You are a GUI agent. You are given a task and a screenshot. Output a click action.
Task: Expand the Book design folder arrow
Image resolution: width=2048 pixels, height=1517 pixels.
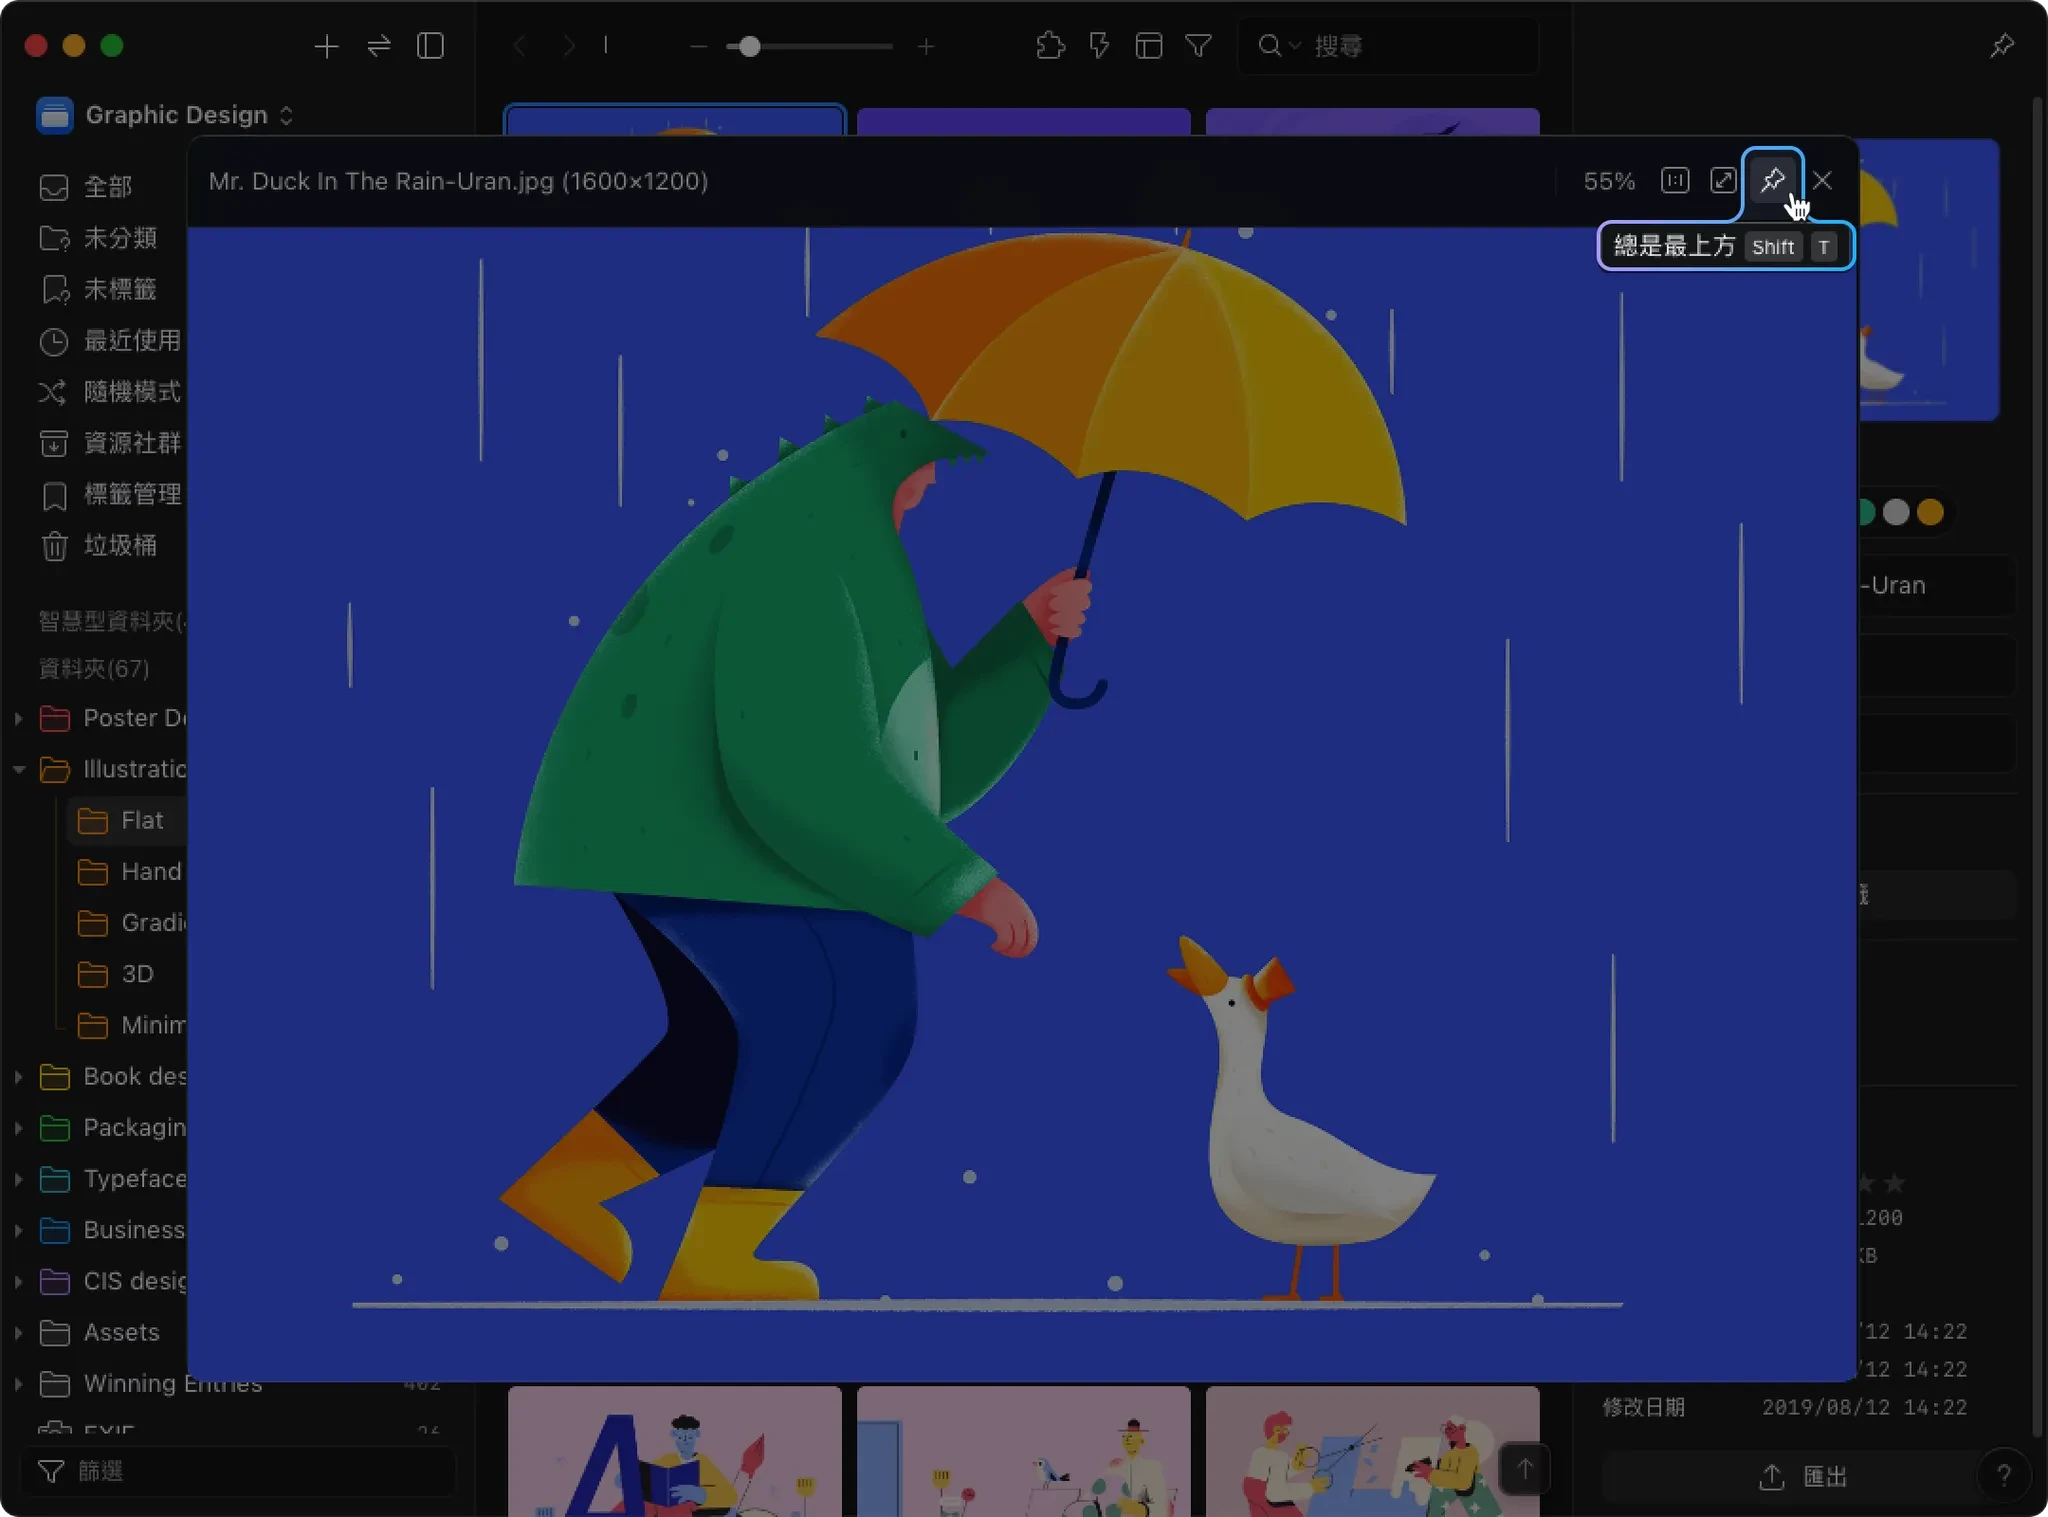coord(19,1076)
